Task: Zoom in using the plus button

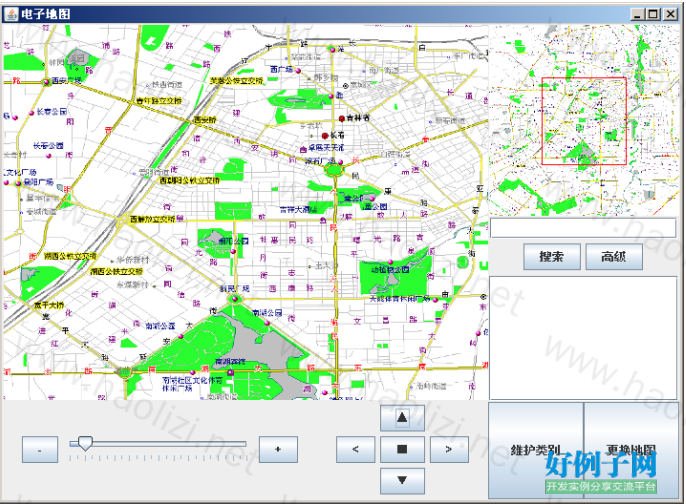Action: click(277, 450)
